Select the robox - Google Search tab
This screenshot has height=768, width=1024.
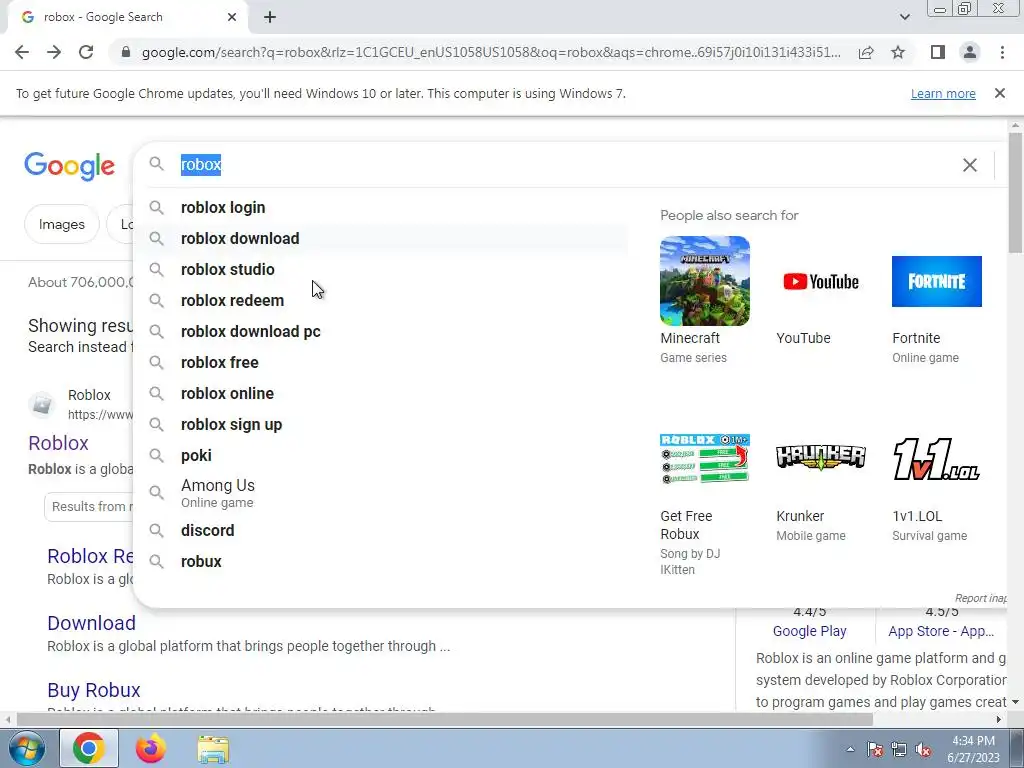127,18
